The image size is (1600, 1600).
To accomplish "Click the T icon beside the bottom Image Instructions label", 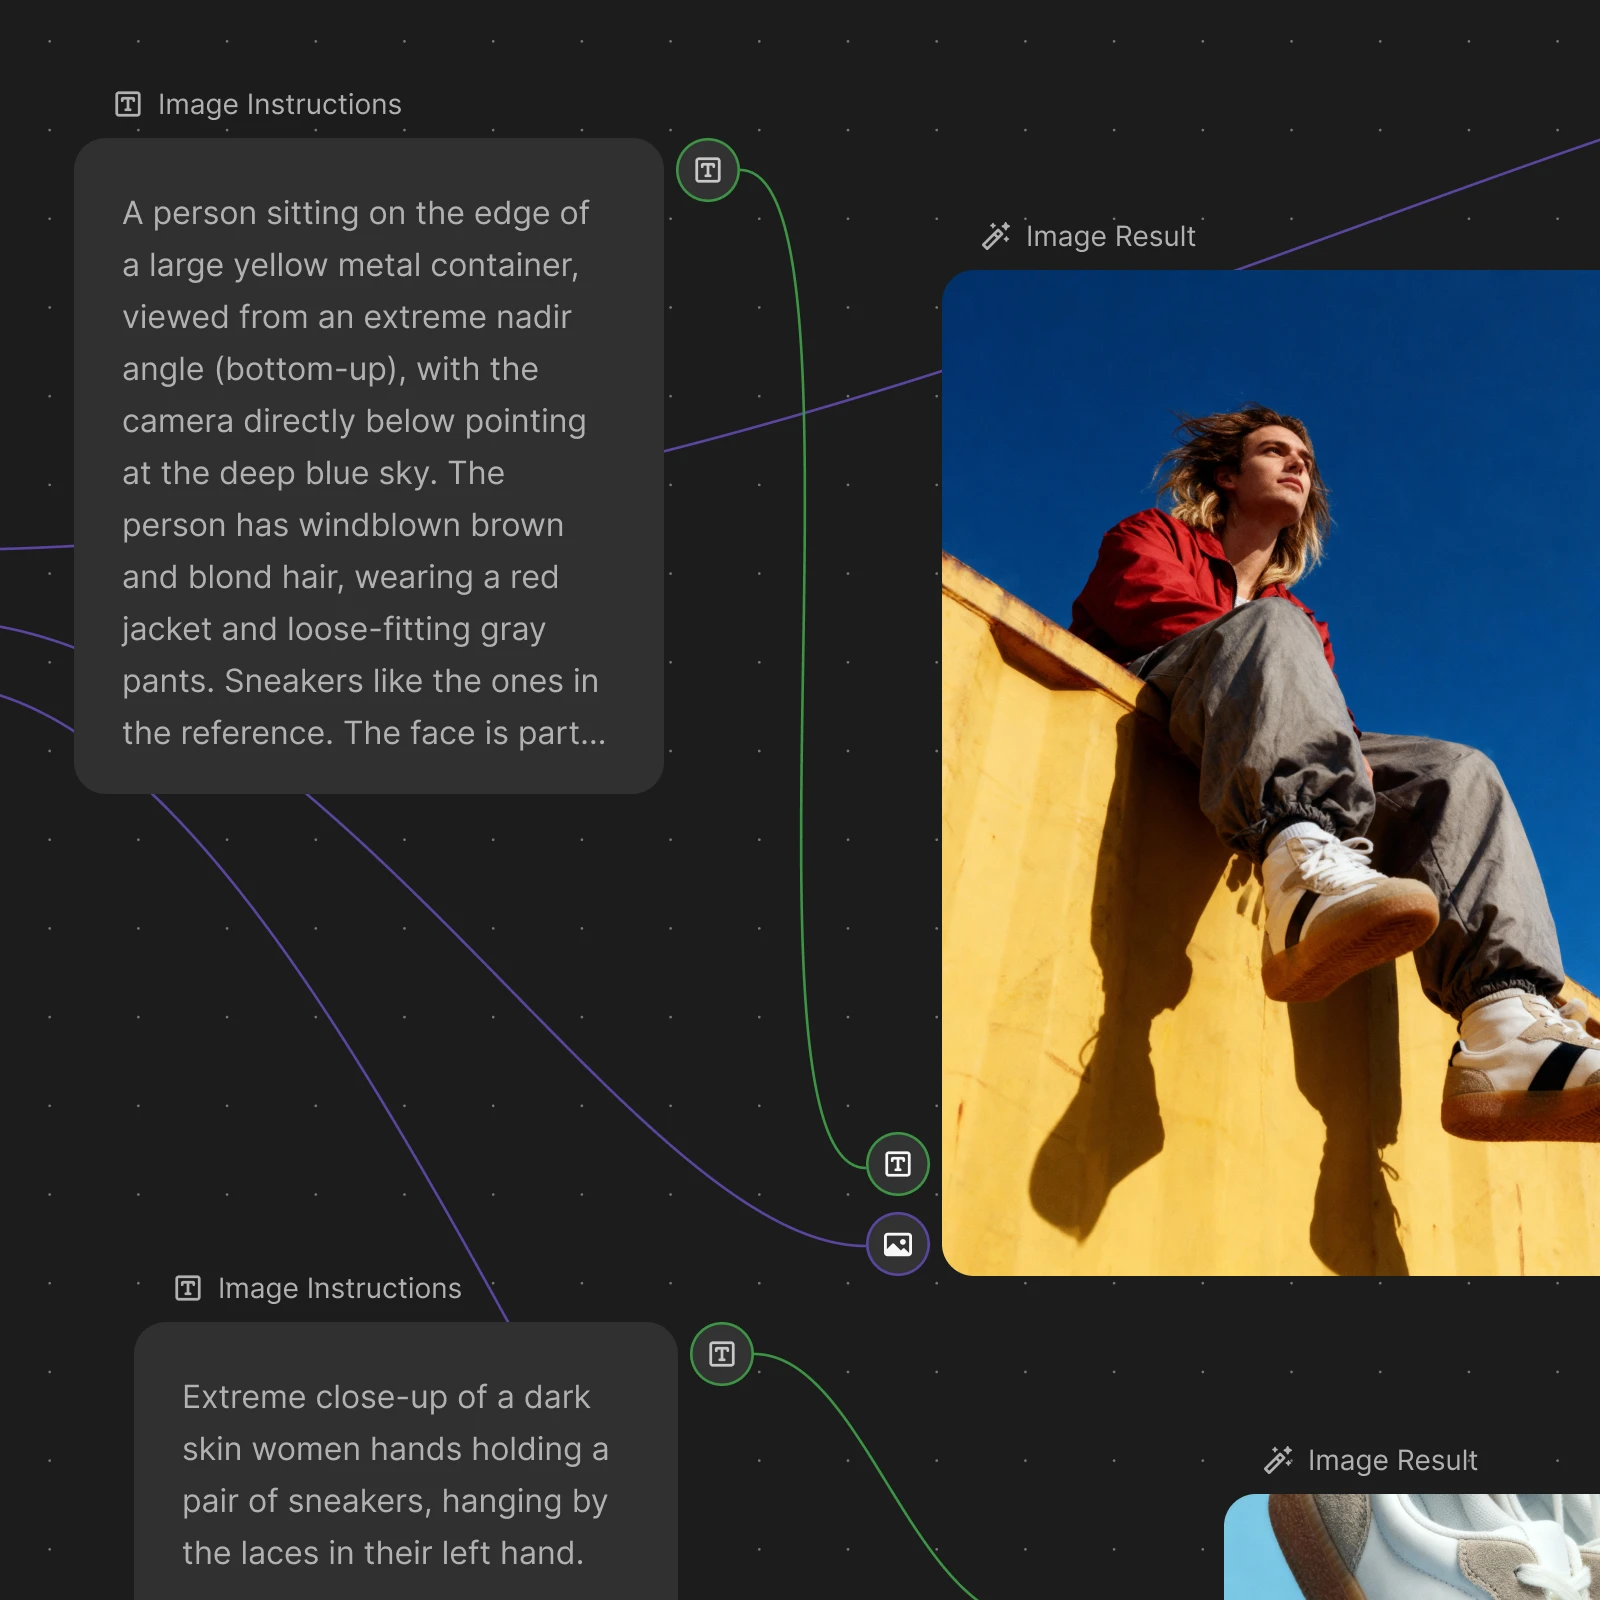I will (x=188, y=1288).
